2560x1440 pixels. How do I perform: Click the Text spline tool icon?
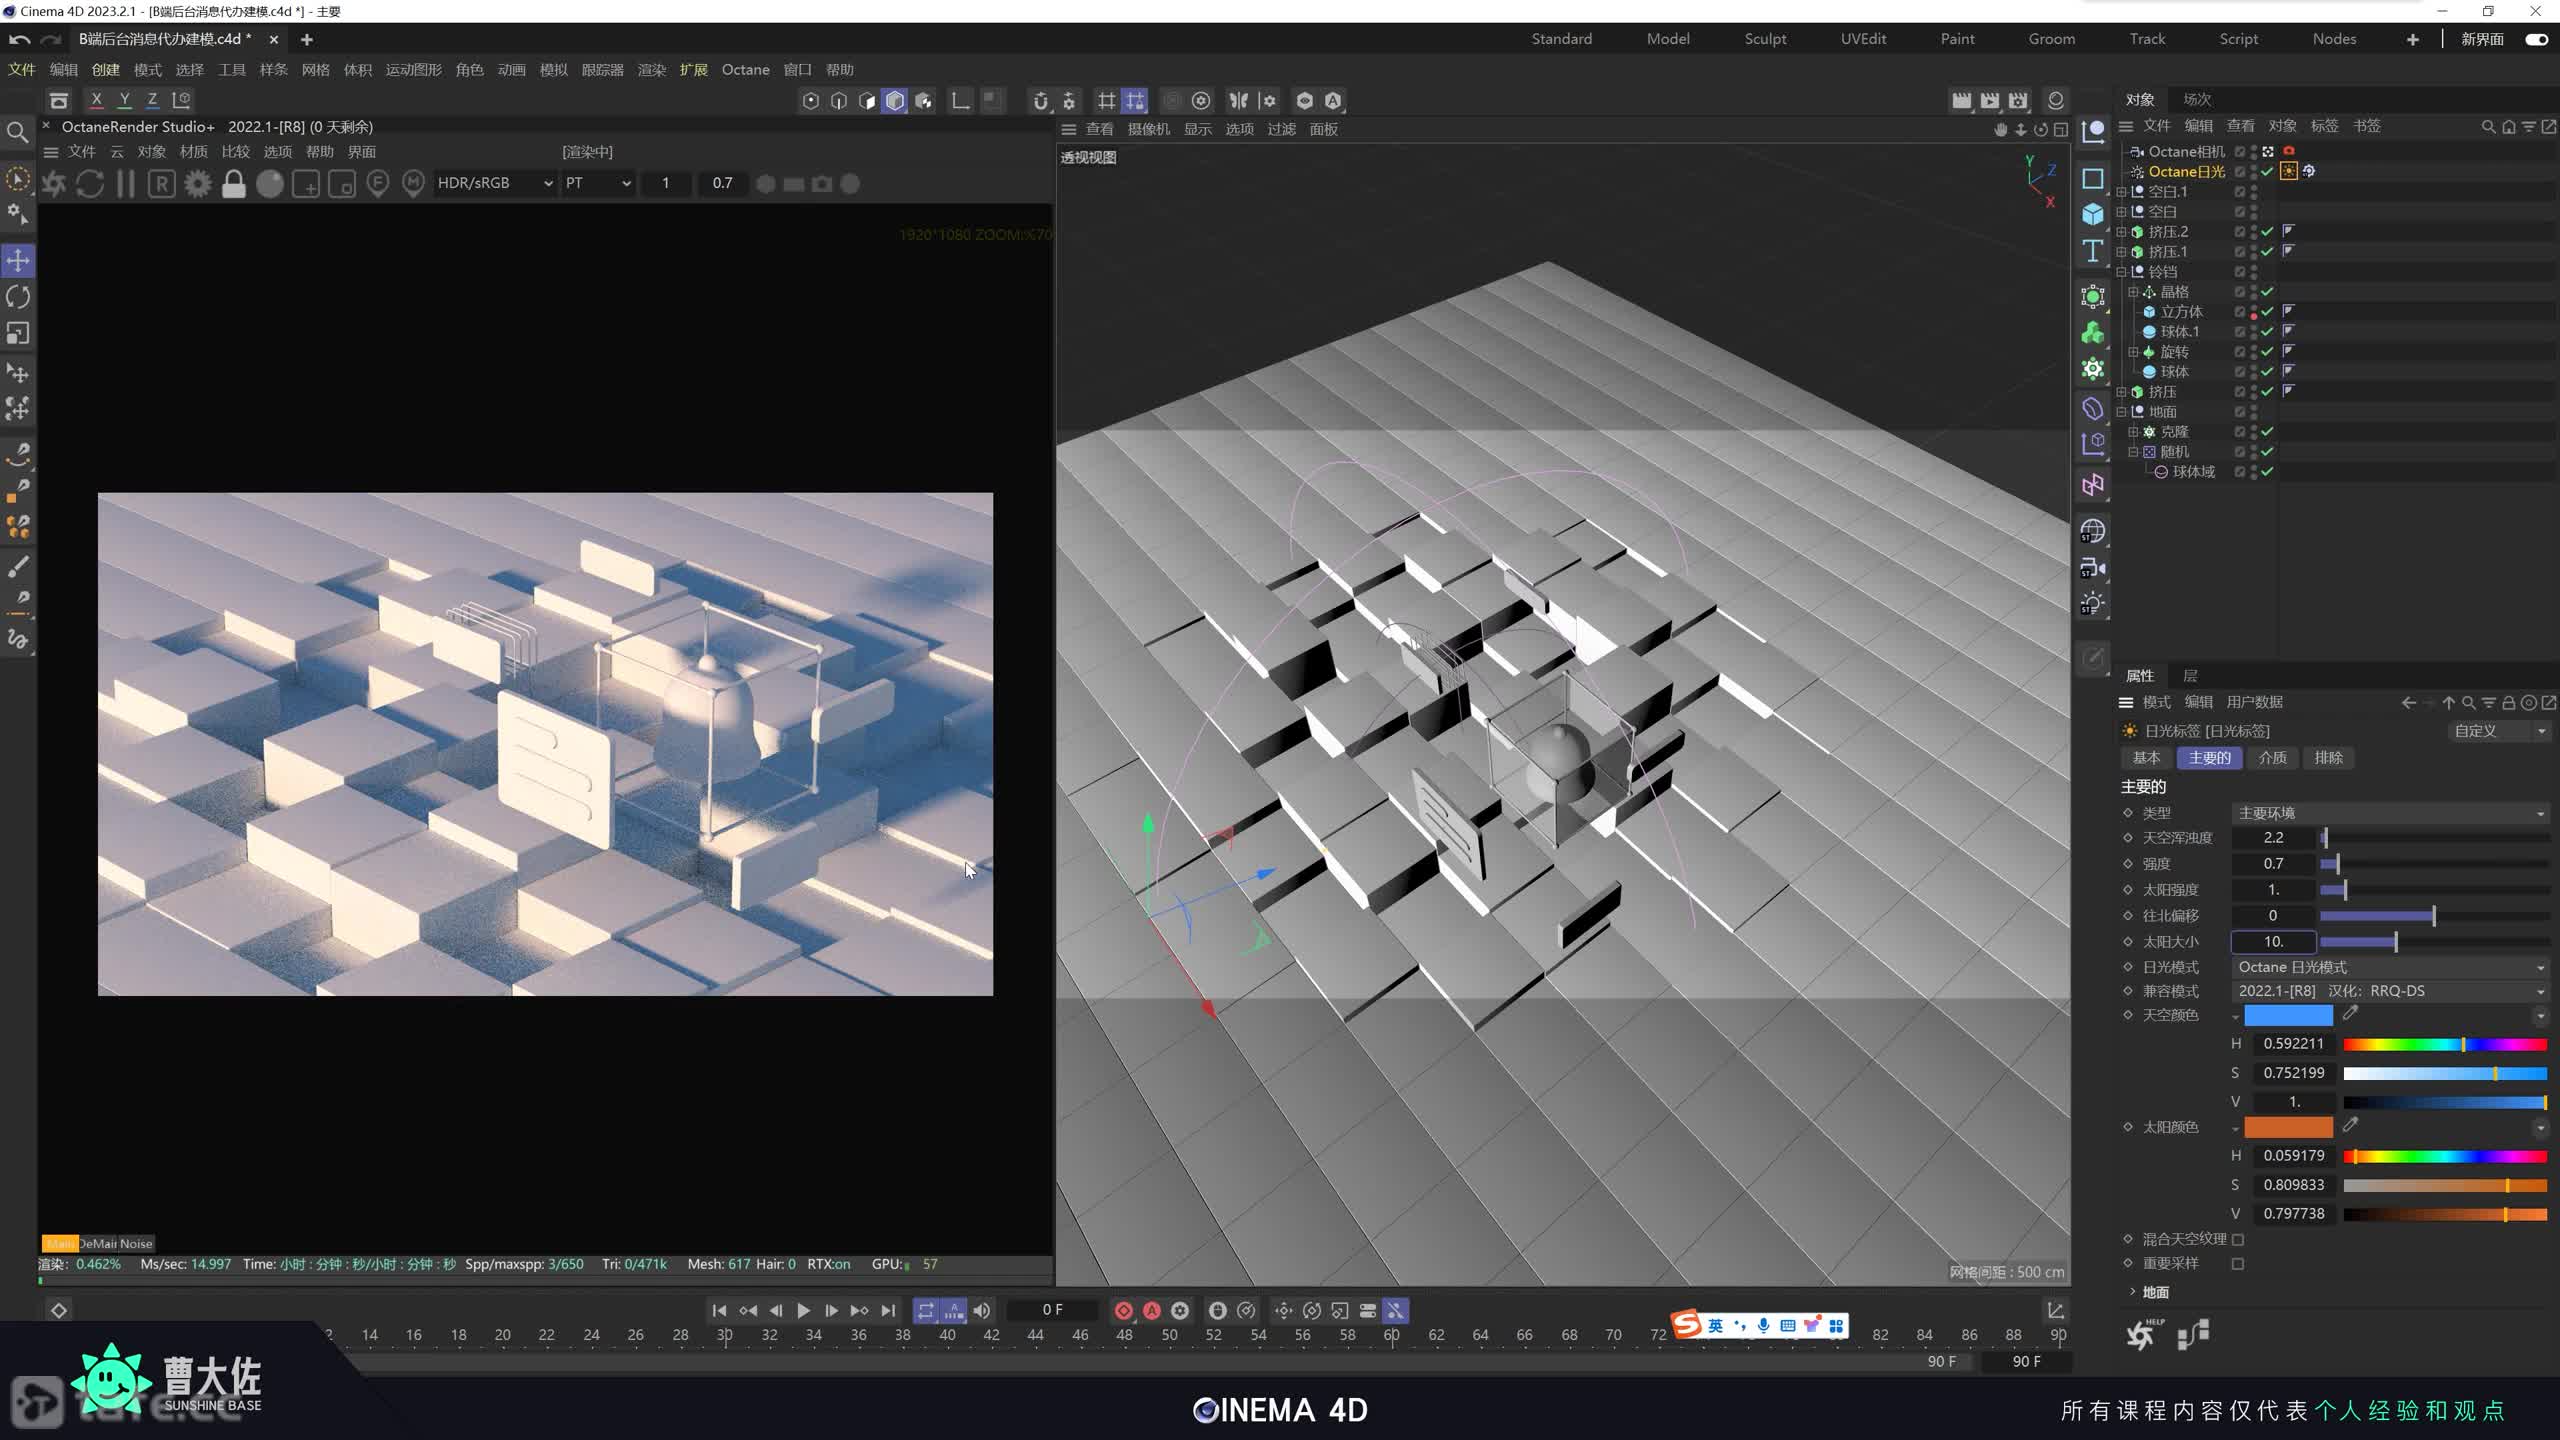pyautogui.click(x=2092, y=251)
